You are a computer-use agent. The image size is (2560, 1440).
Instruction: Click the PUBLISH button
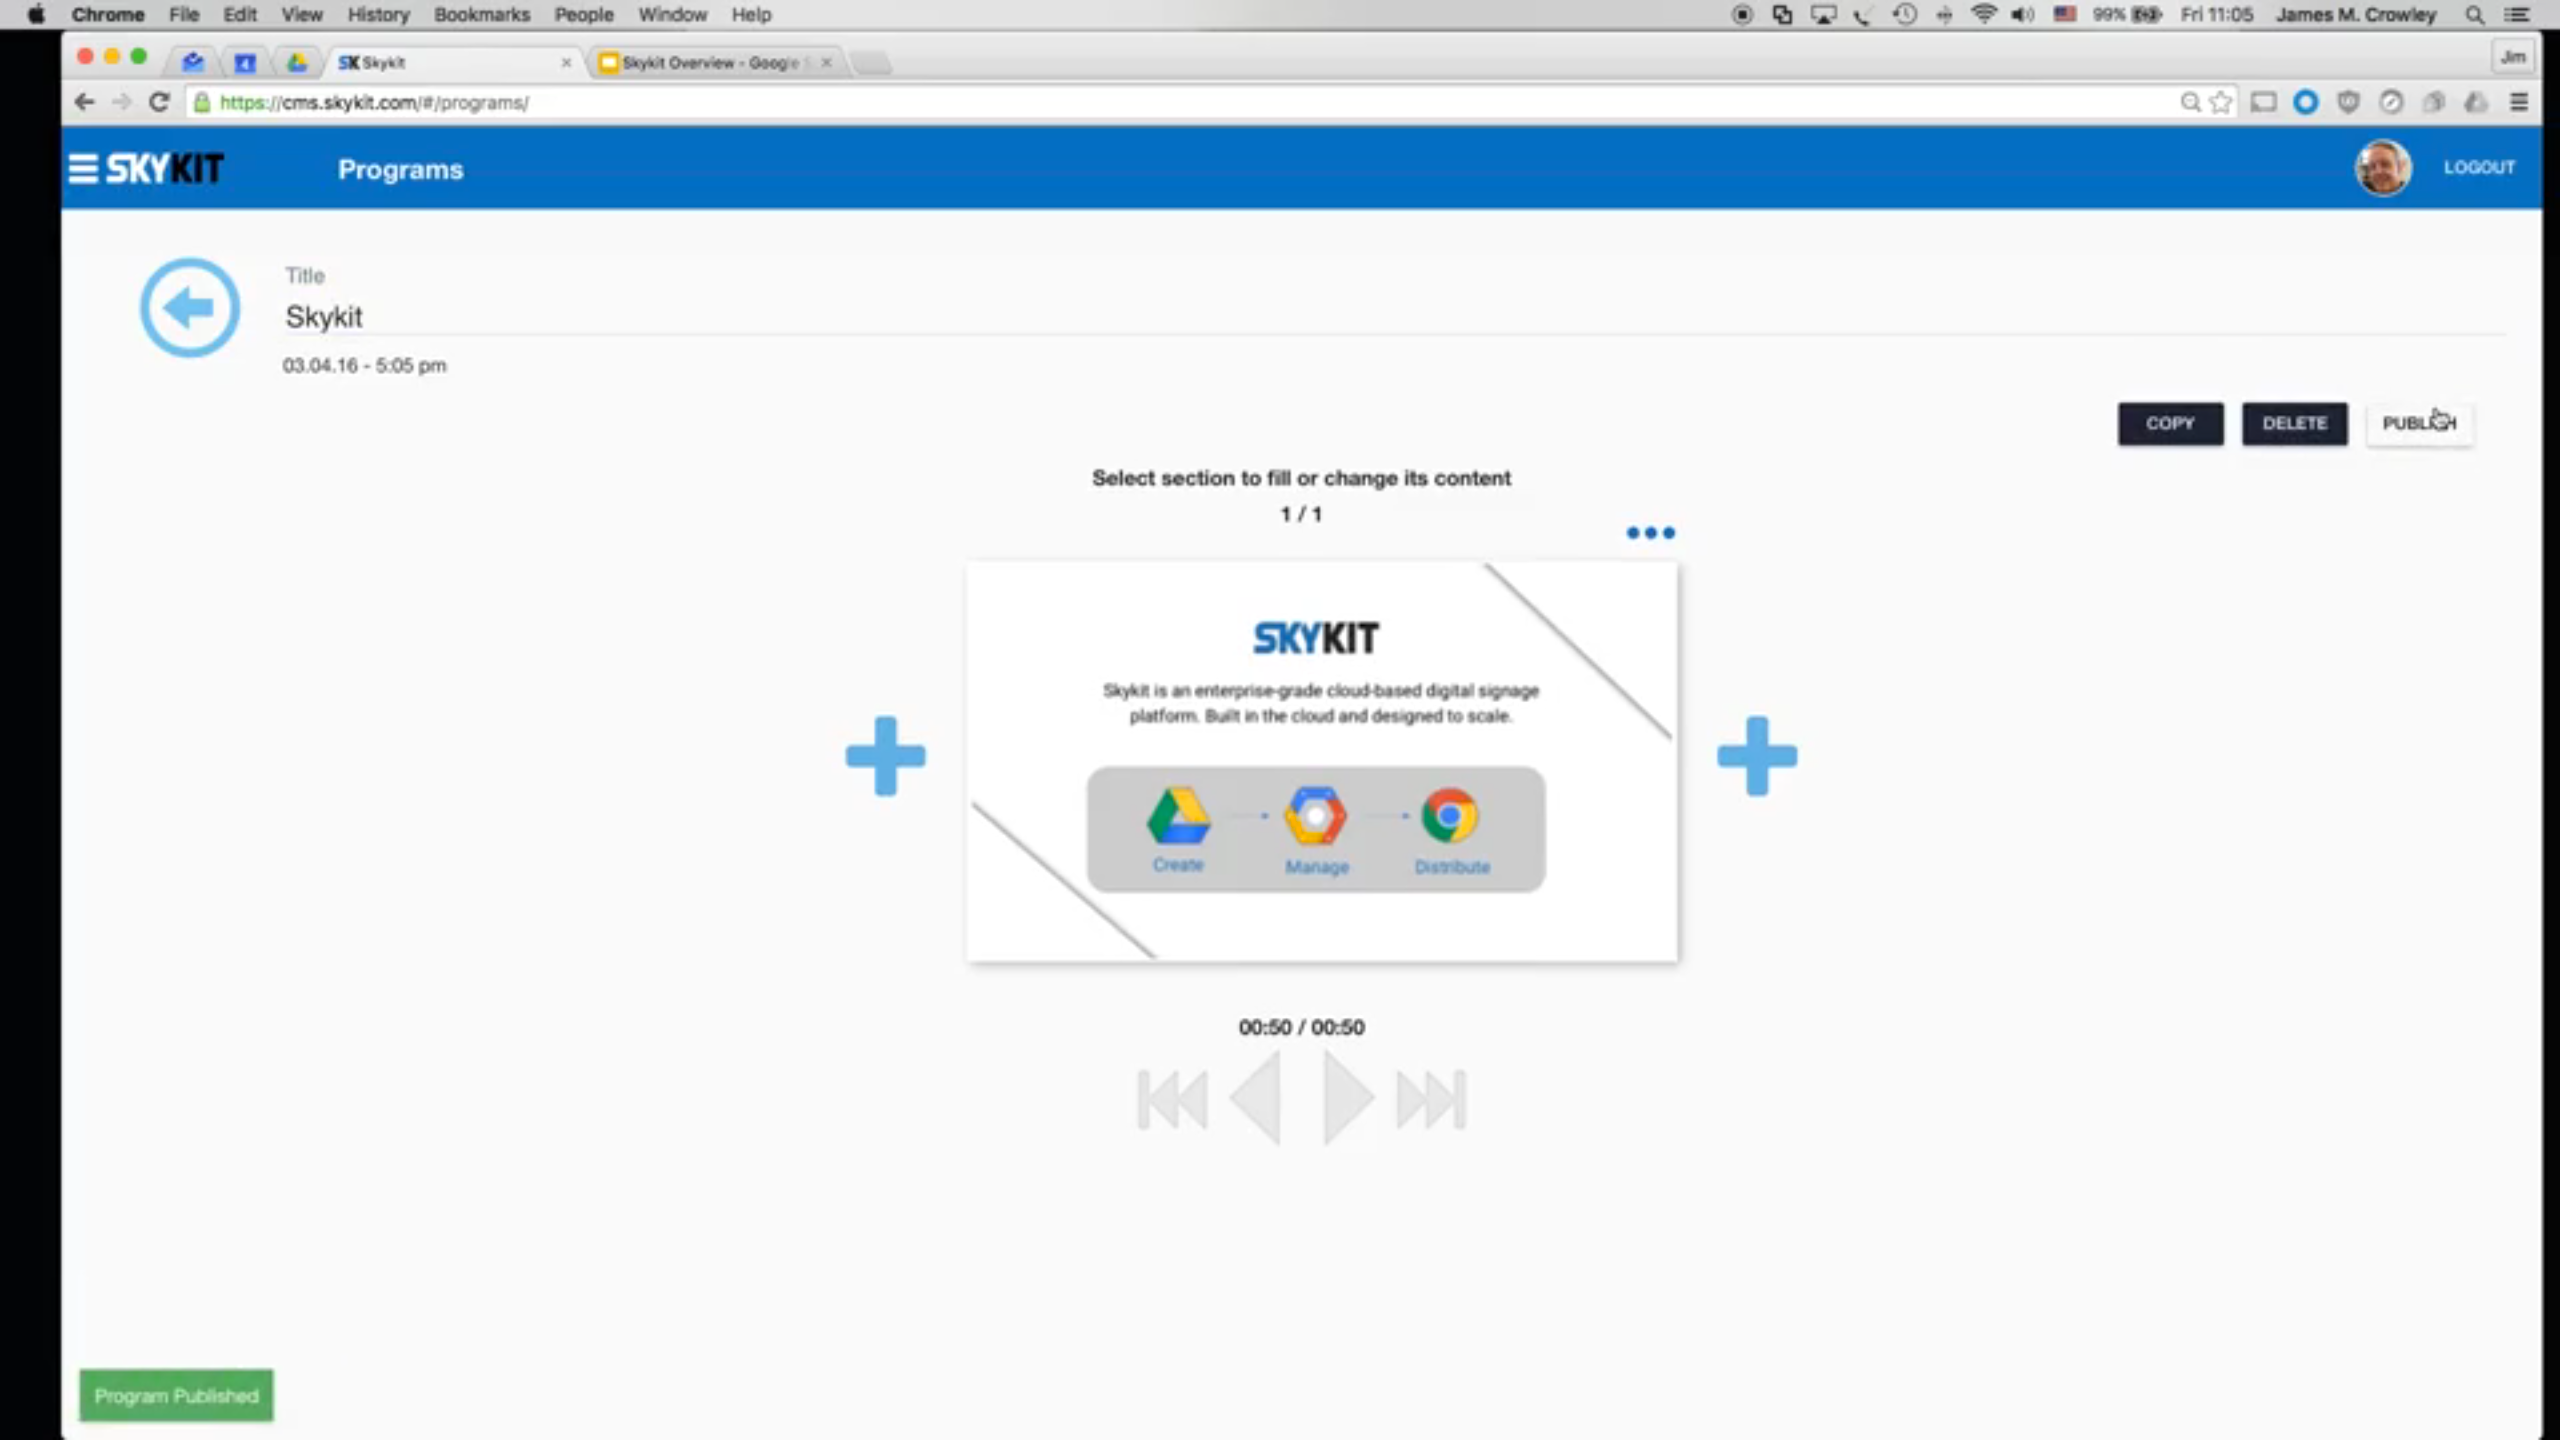point(2419,423)
